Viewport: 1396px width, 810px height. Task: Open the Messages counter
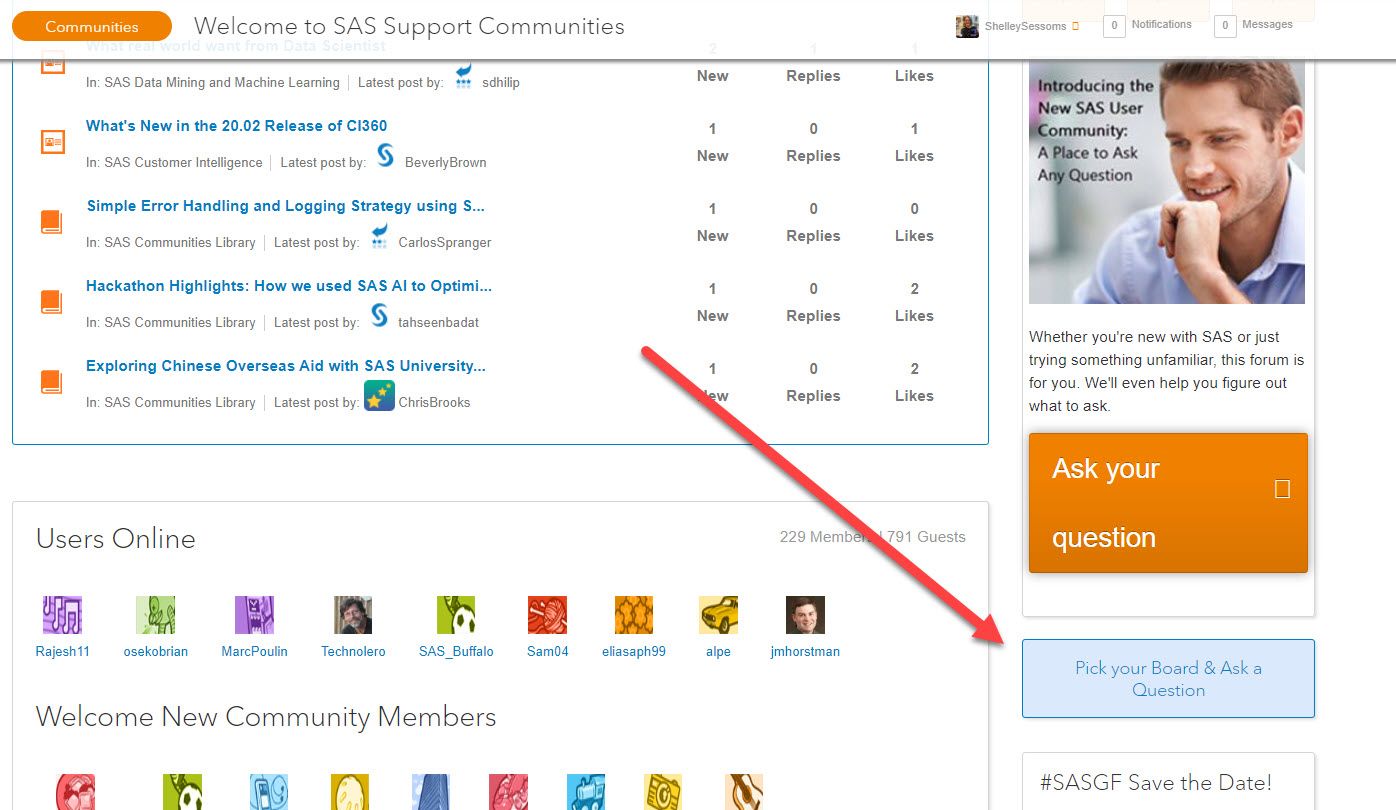tap(1224, 26)
